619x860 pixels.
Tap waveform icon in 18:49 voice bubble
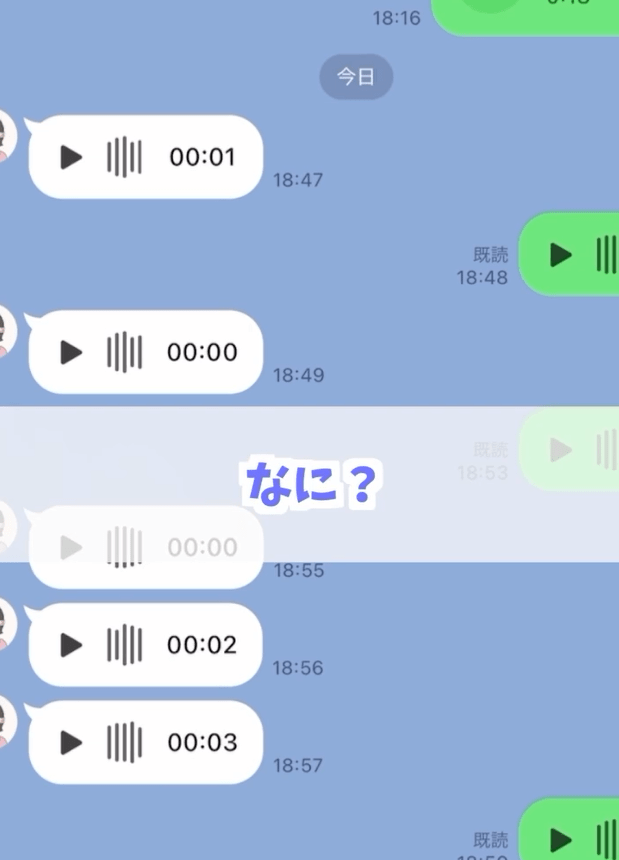click(124, 352)
